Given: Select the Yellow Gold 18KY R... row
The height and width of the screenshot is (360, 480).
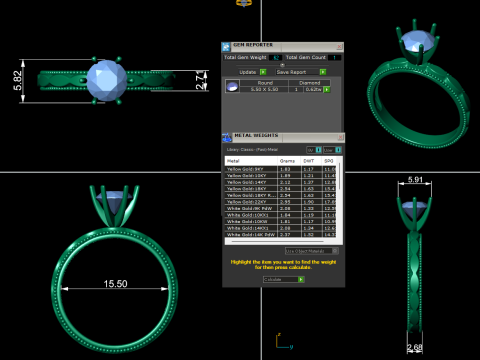Looking at the screenshot, I should coord(281,195).
